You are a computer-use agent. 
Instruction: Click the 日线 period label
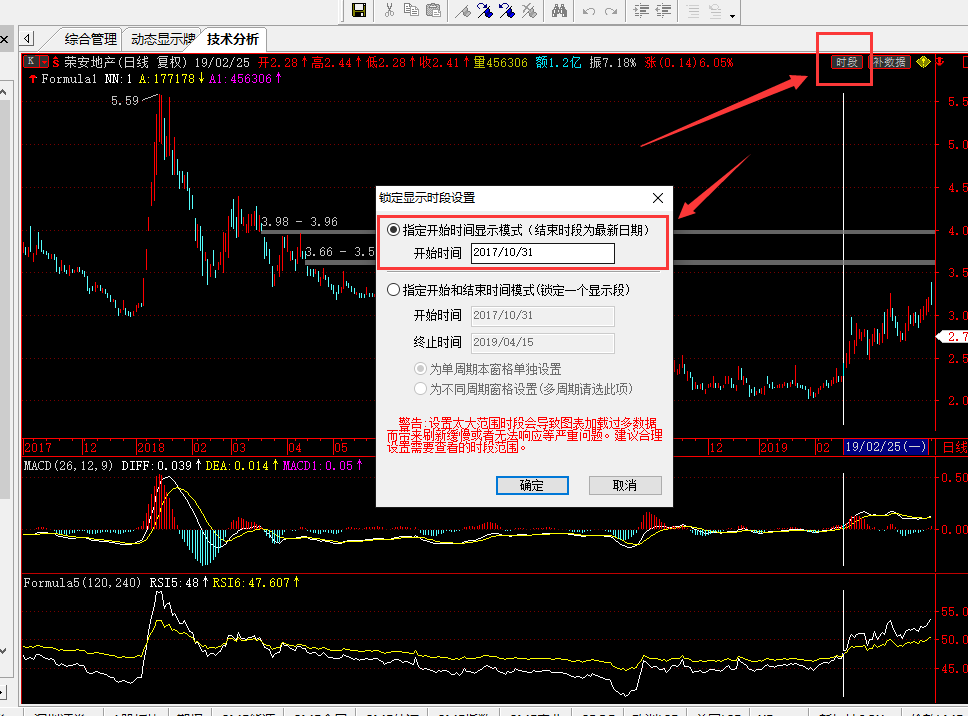coord(954,448)
